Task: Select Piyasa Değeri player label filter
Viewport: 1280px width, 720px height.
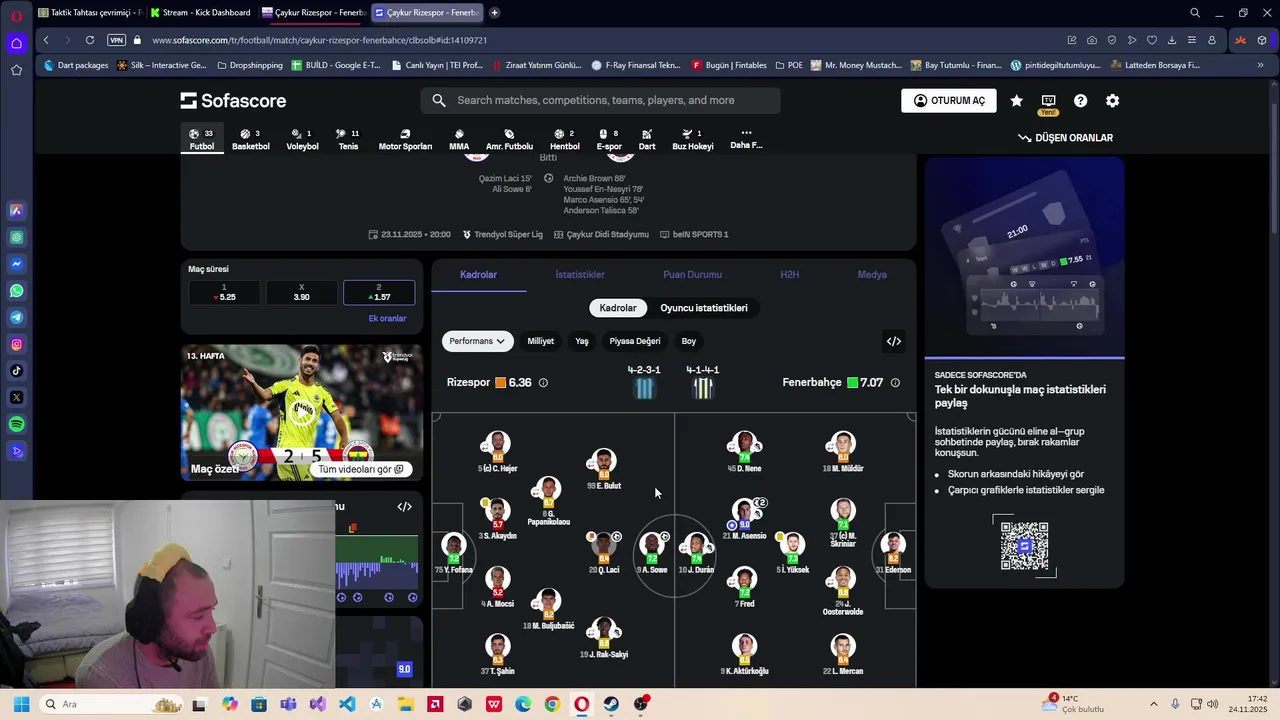Action: [635, 341]
